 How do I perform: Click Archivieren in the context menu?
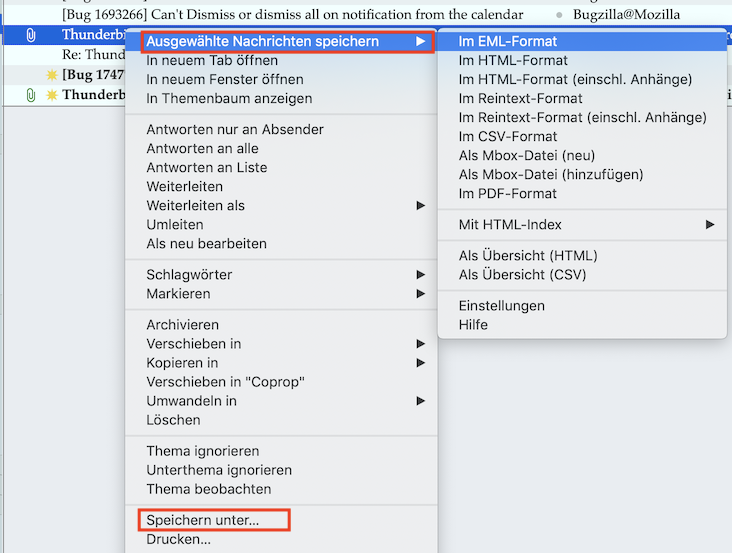coord(183,325)
